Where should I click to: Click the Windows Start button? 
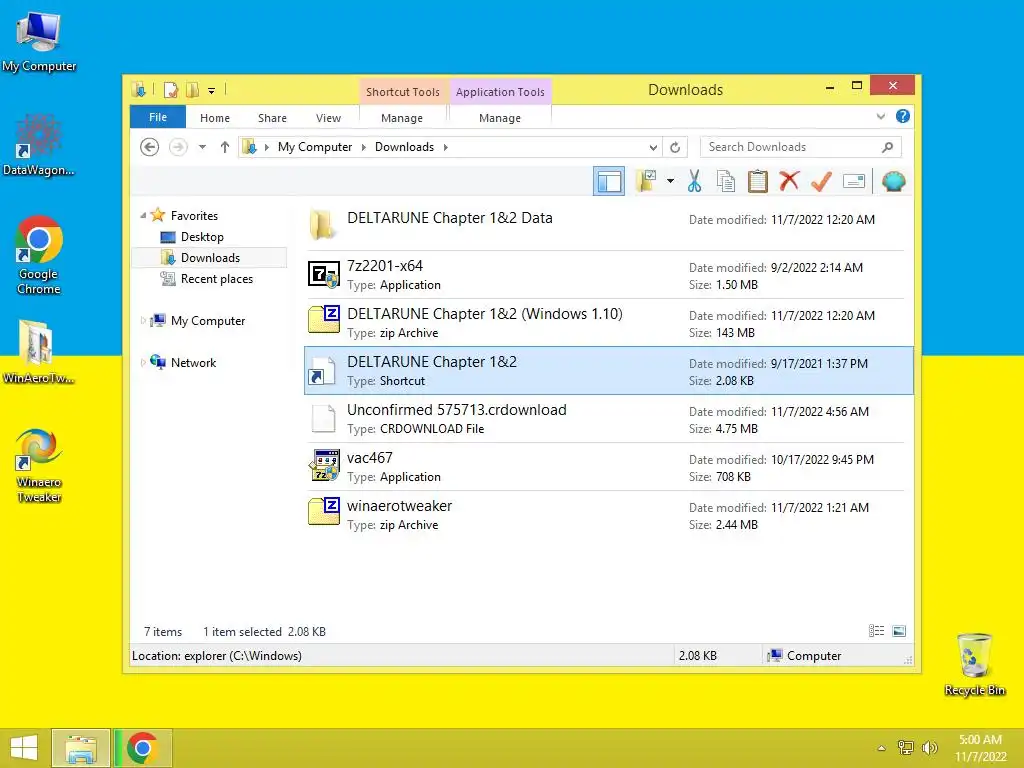[24, 748]
